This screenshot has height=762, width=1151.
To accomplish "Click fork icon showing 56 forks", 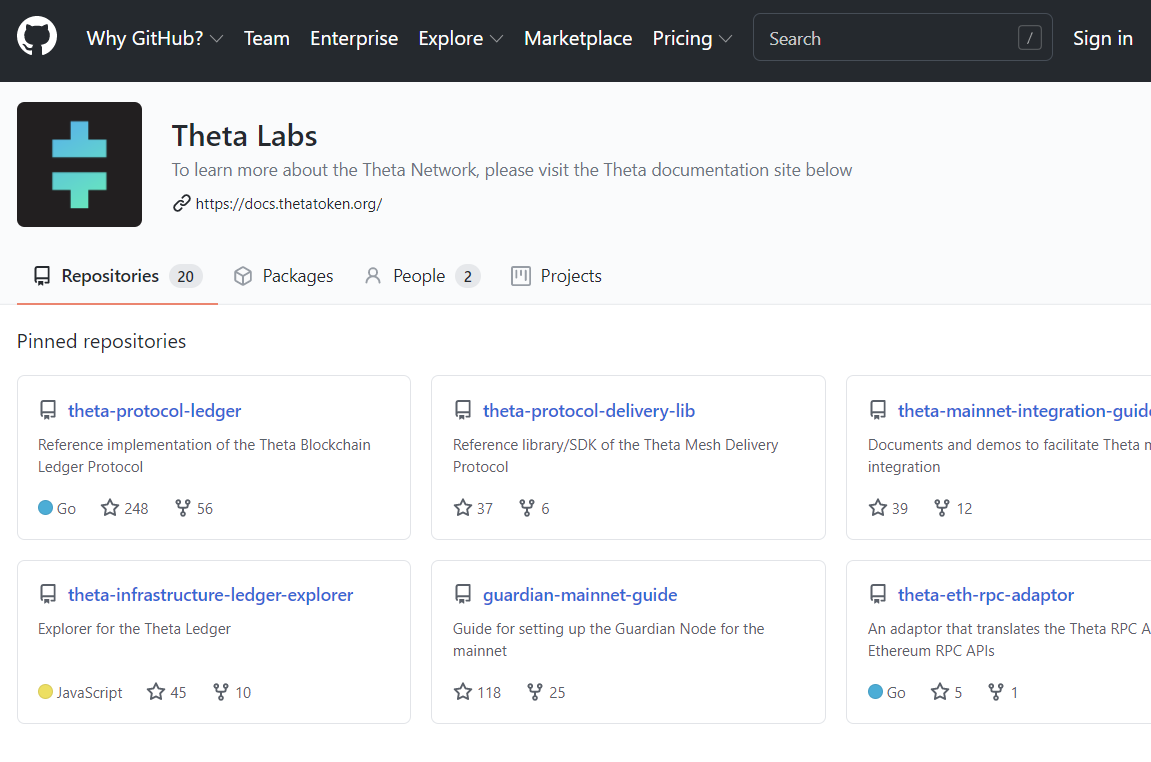I will tap(183, 508).
